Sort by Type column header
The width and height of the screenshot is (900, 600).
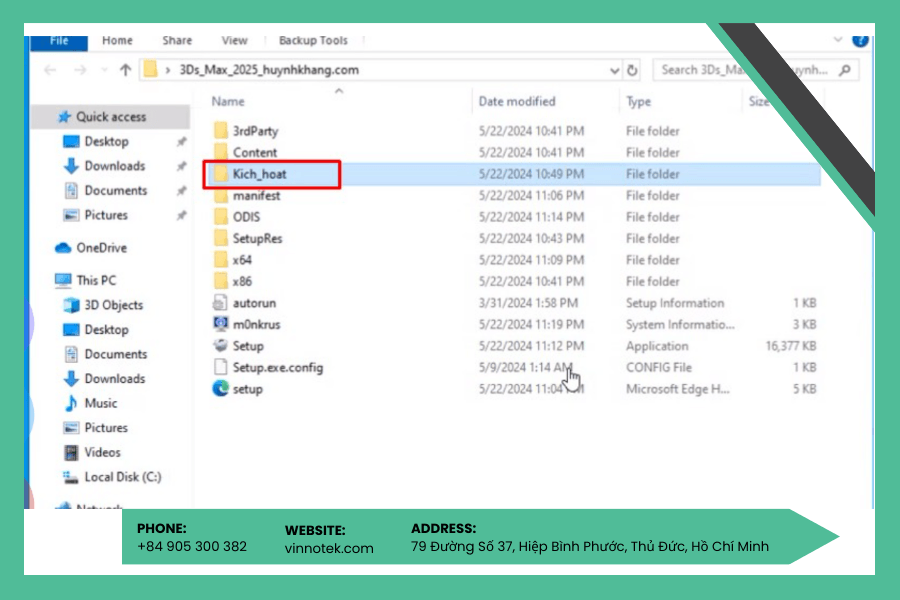click(638, 102)
